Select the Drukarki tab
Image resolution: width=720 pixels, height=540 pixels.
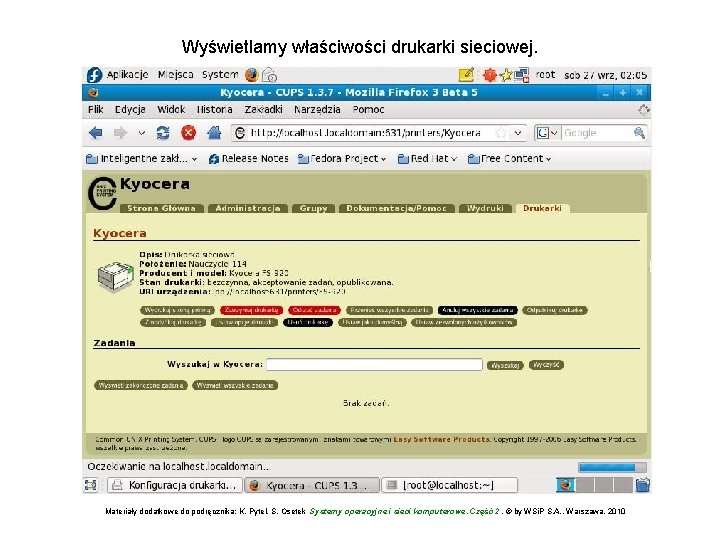pos(542,208)
